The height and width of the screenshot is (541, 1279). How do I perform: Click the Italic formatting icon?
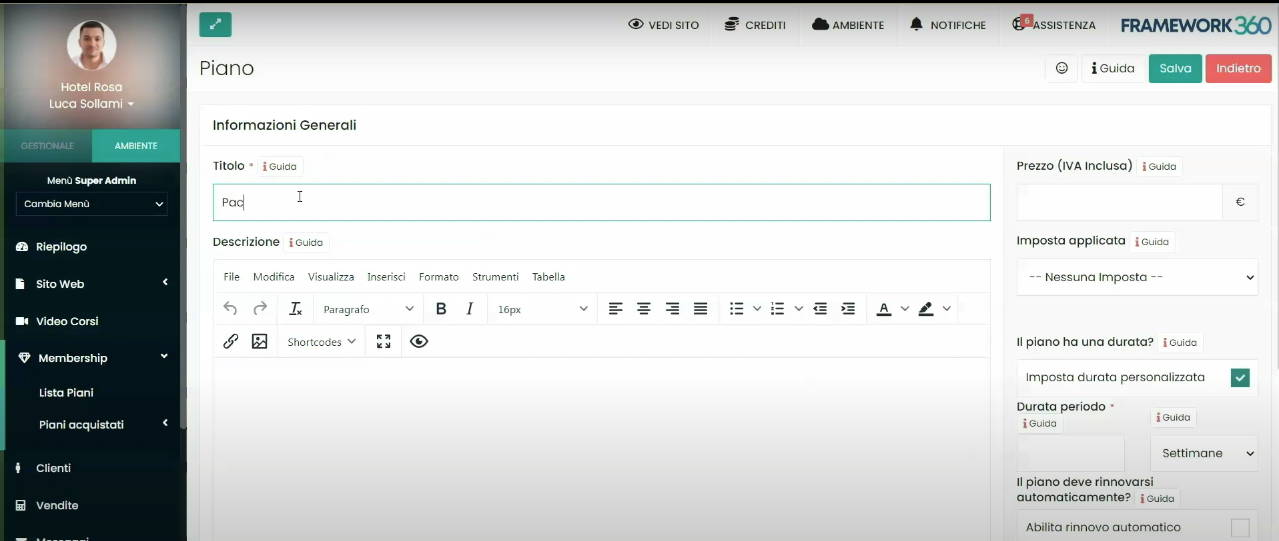point(469,309)
